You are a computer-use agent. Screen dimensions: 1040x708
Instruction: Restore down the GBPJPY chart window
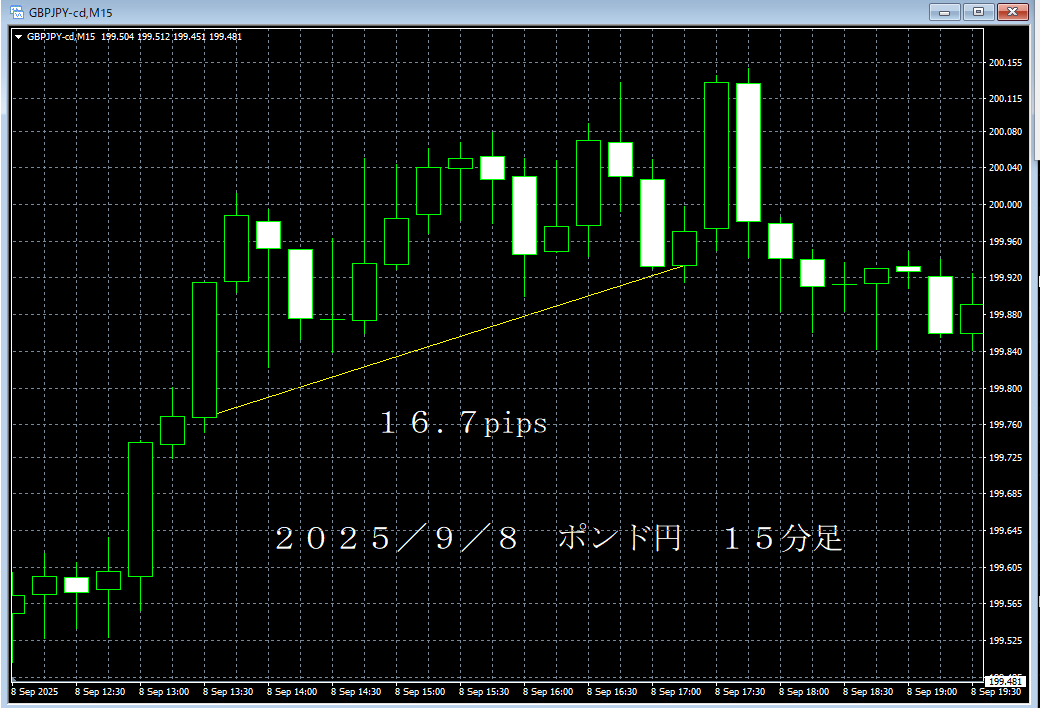click(x=977, y=12)
